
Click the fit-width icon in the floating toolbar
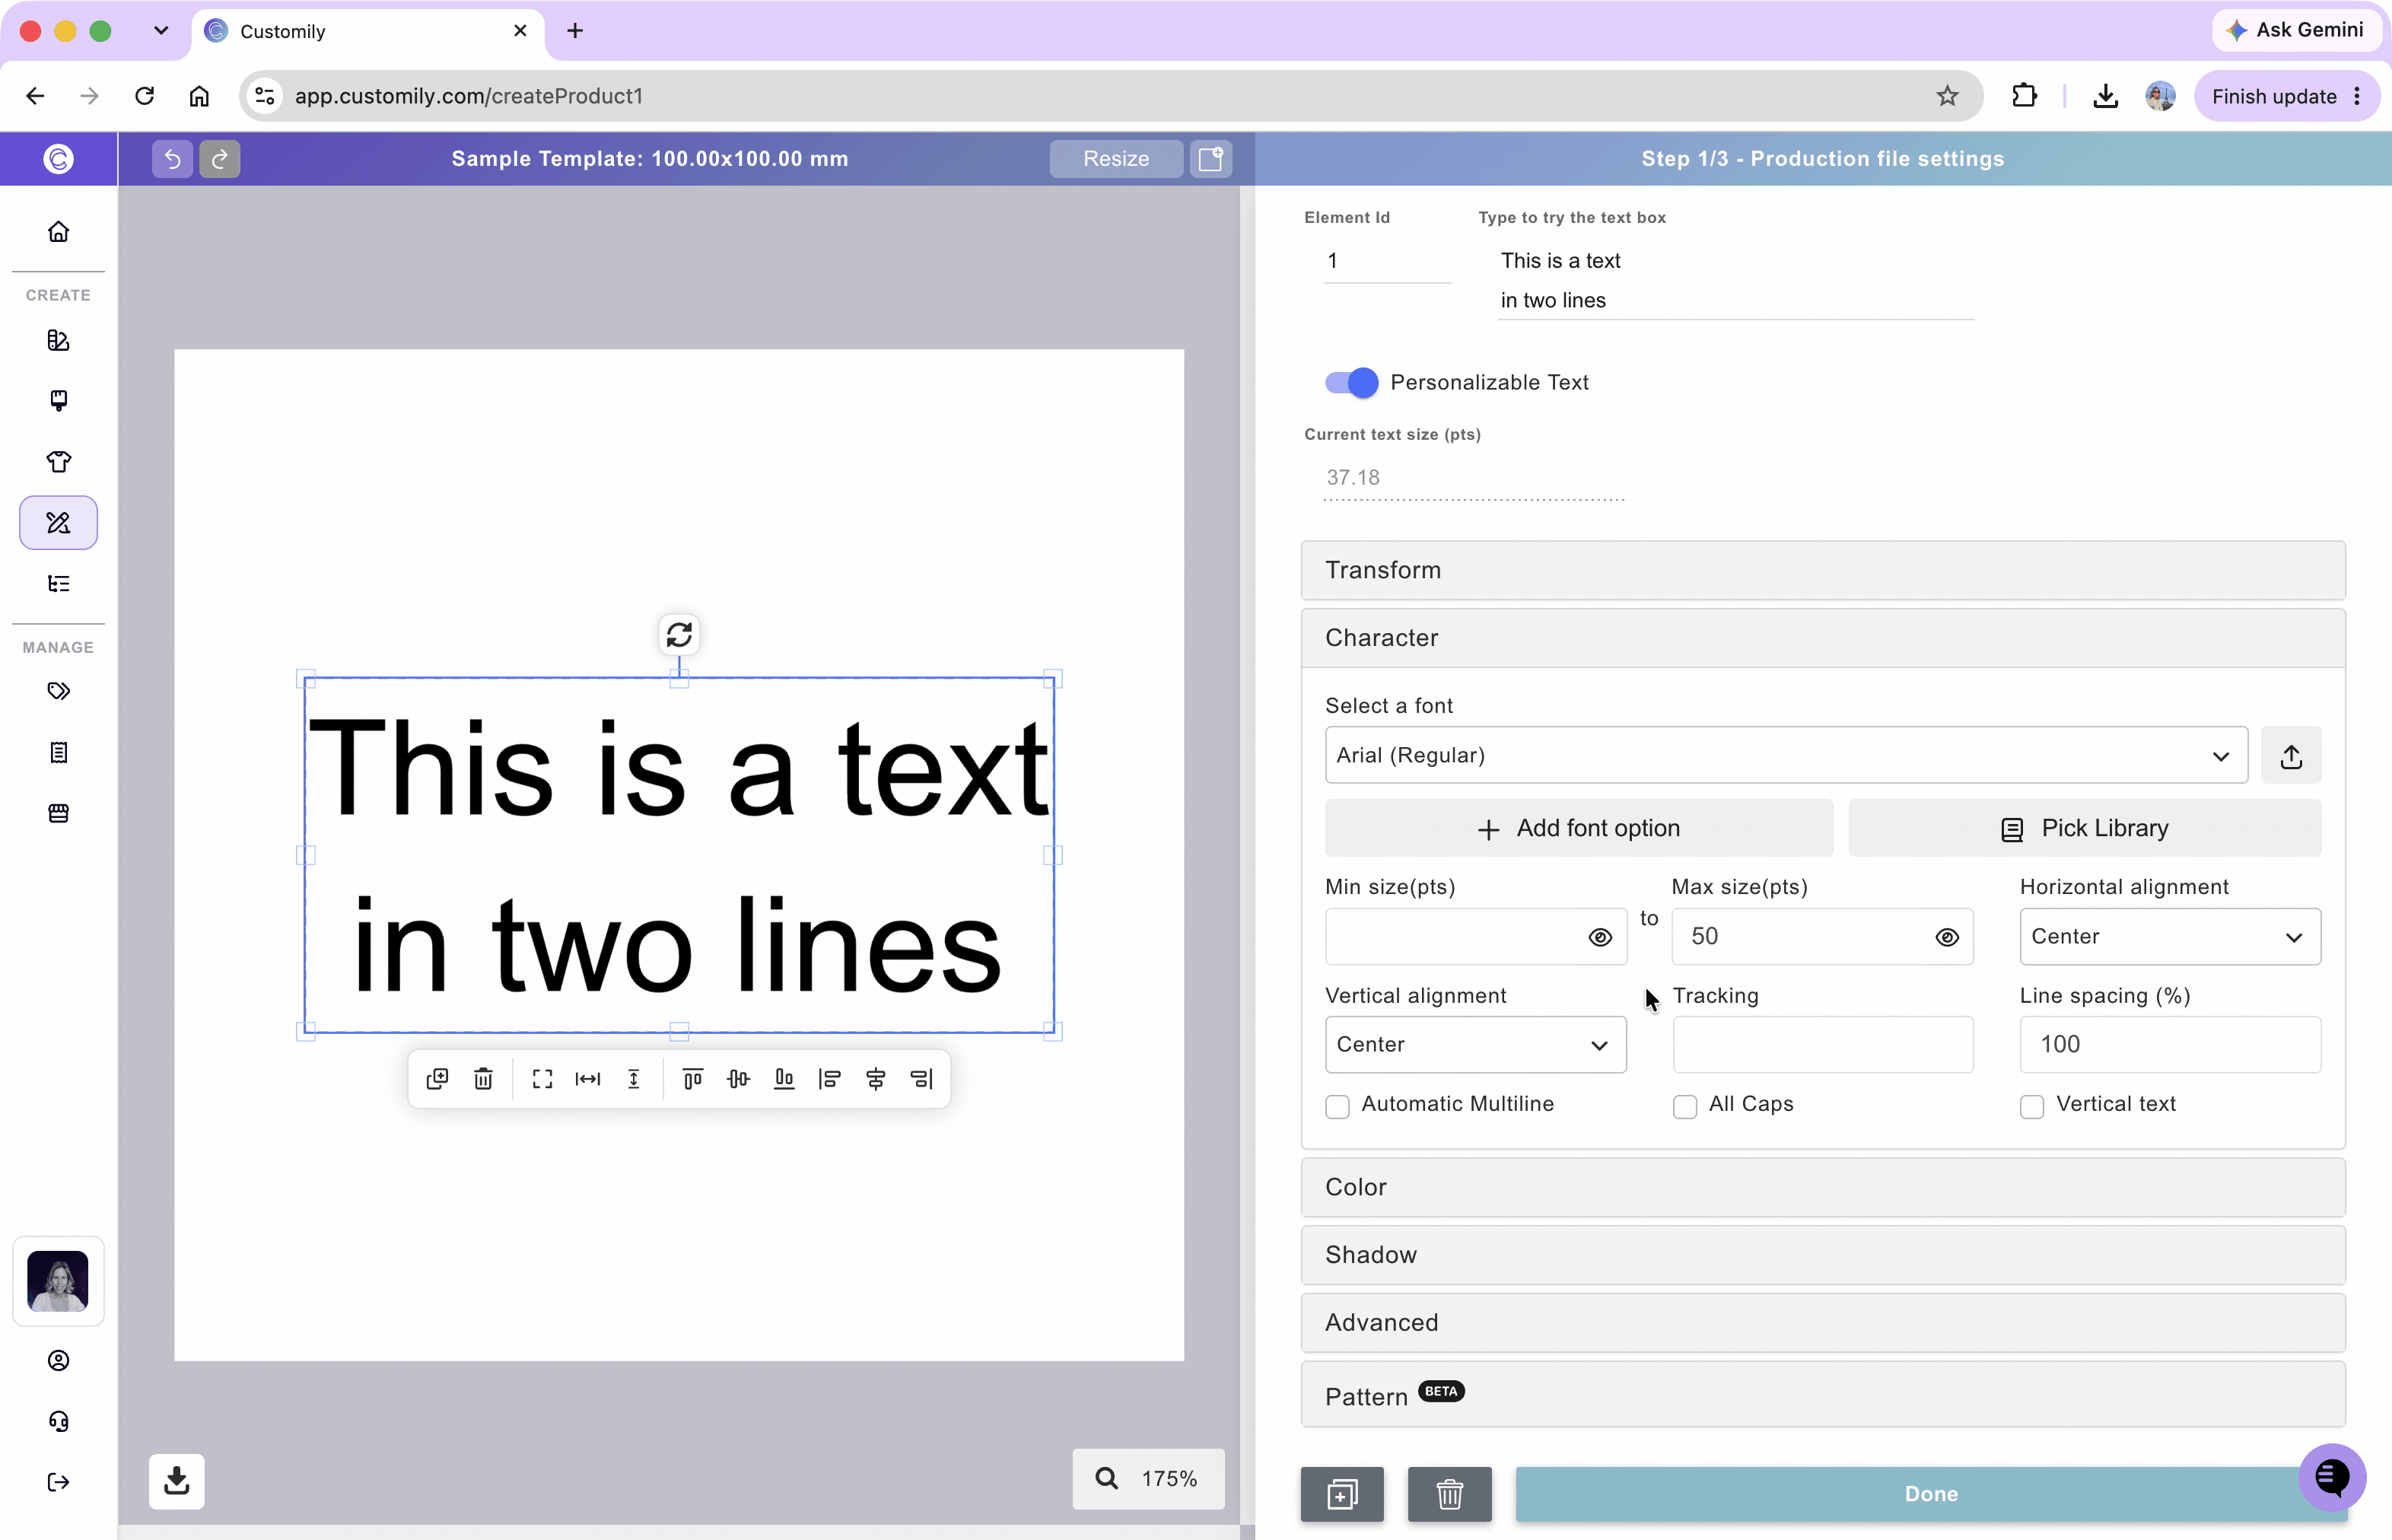point(588,1079)
